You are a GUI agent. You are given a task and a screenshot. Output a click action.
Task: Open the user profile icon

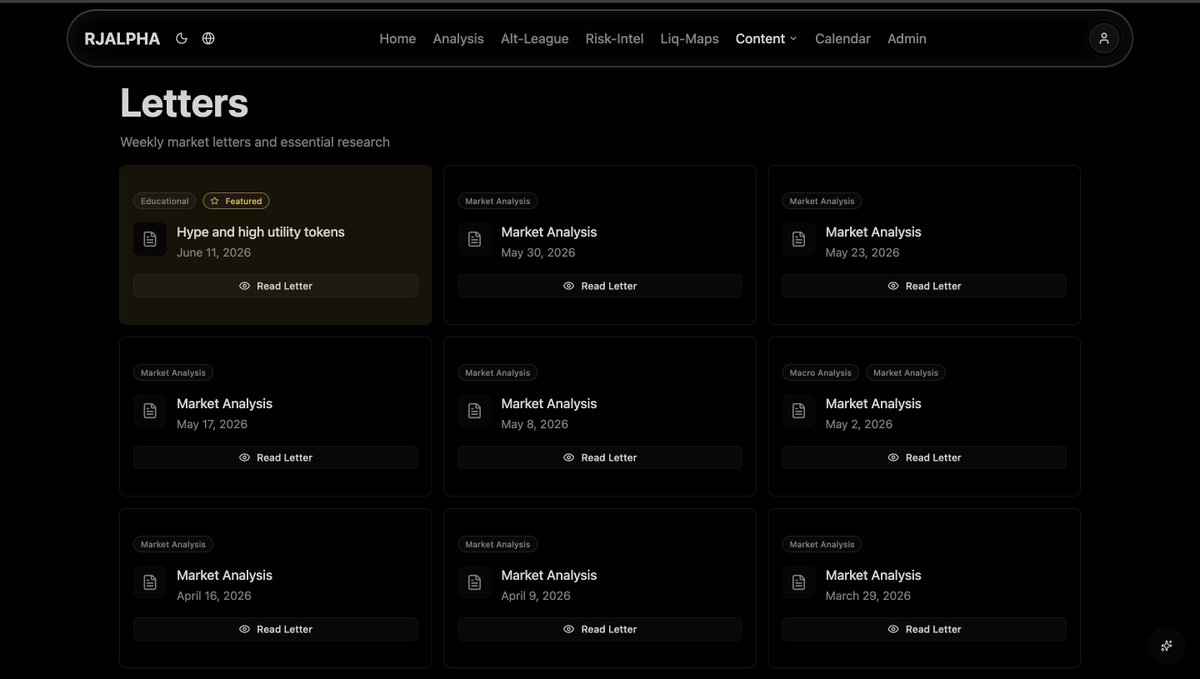[x=1104, y=38]
